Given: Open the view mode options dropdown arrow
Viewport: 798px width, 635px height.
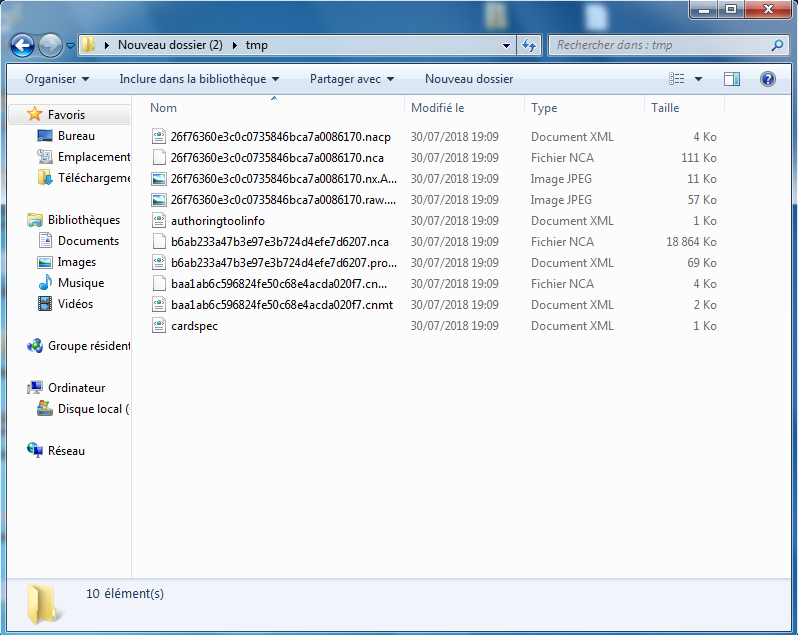Looking at the screenshot, I should coord(698,79).
